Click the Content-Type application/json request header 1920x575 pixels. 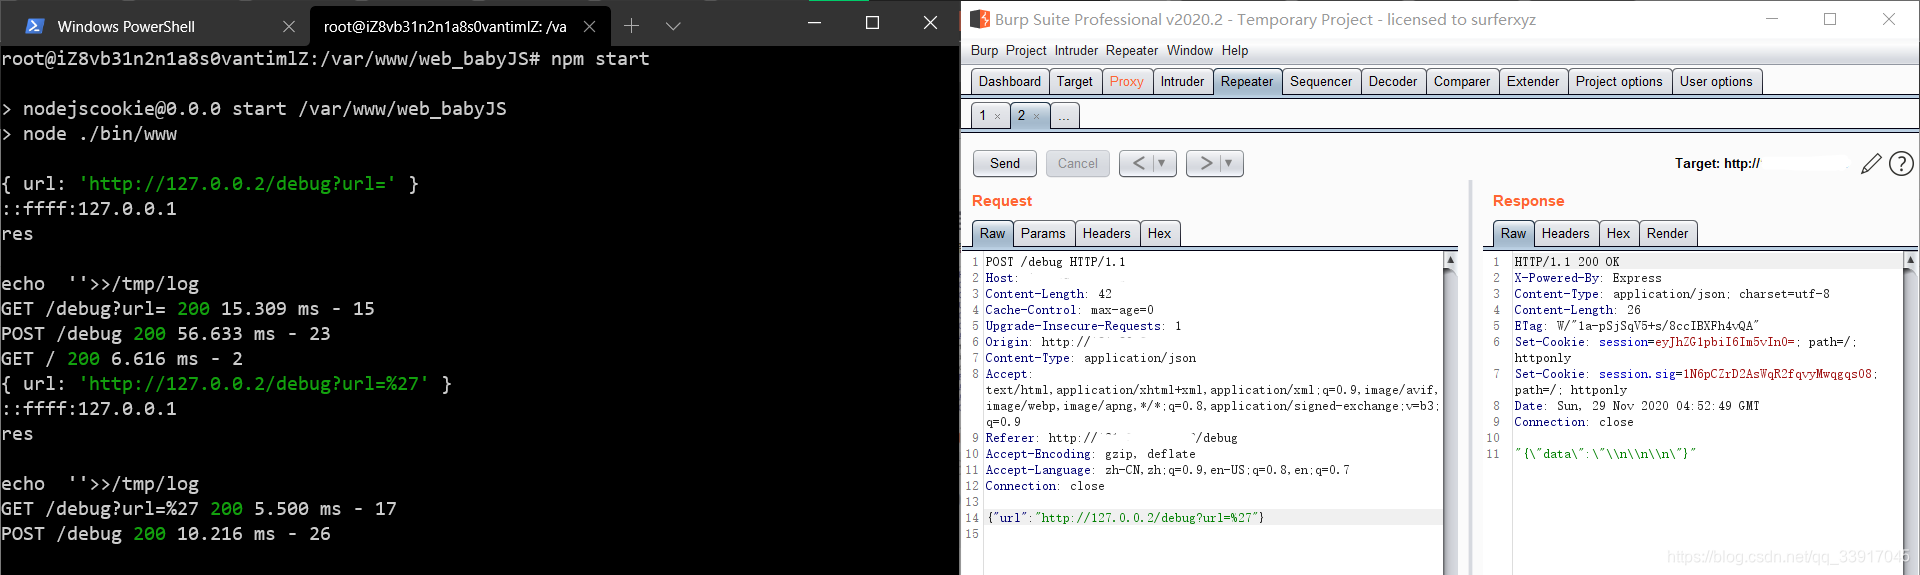[x=1090, y=358]
